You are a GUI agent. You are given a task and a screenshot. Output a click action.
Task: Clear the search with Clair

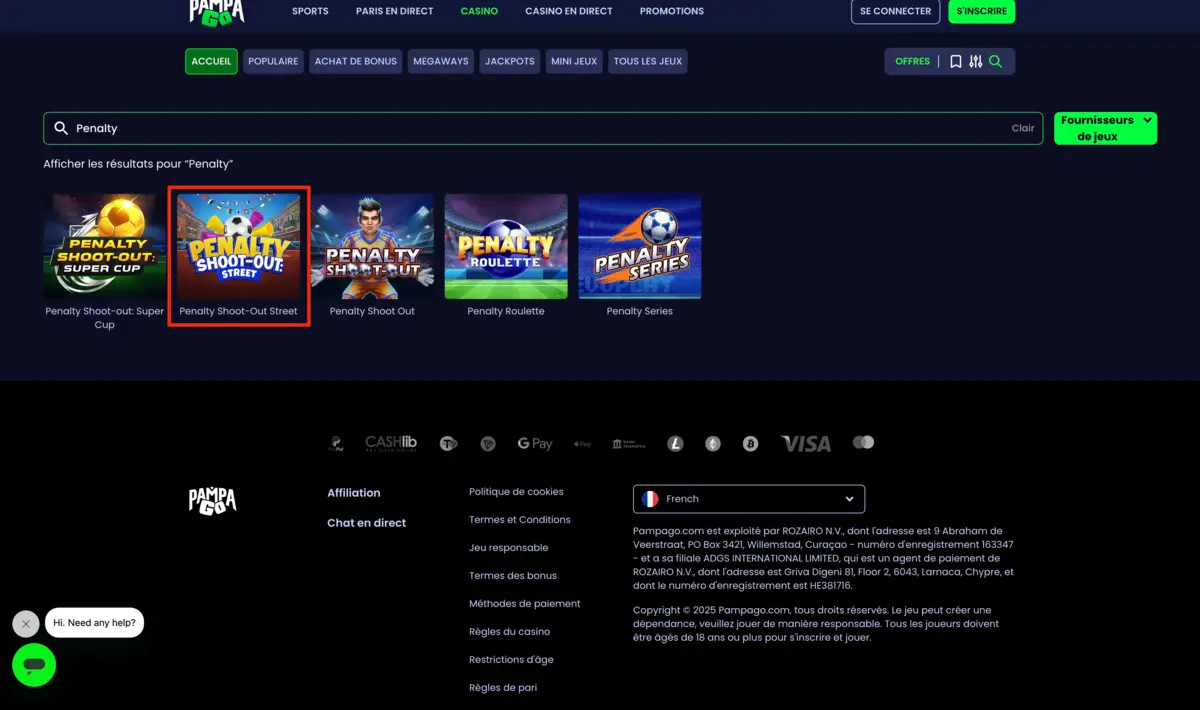1023,128
